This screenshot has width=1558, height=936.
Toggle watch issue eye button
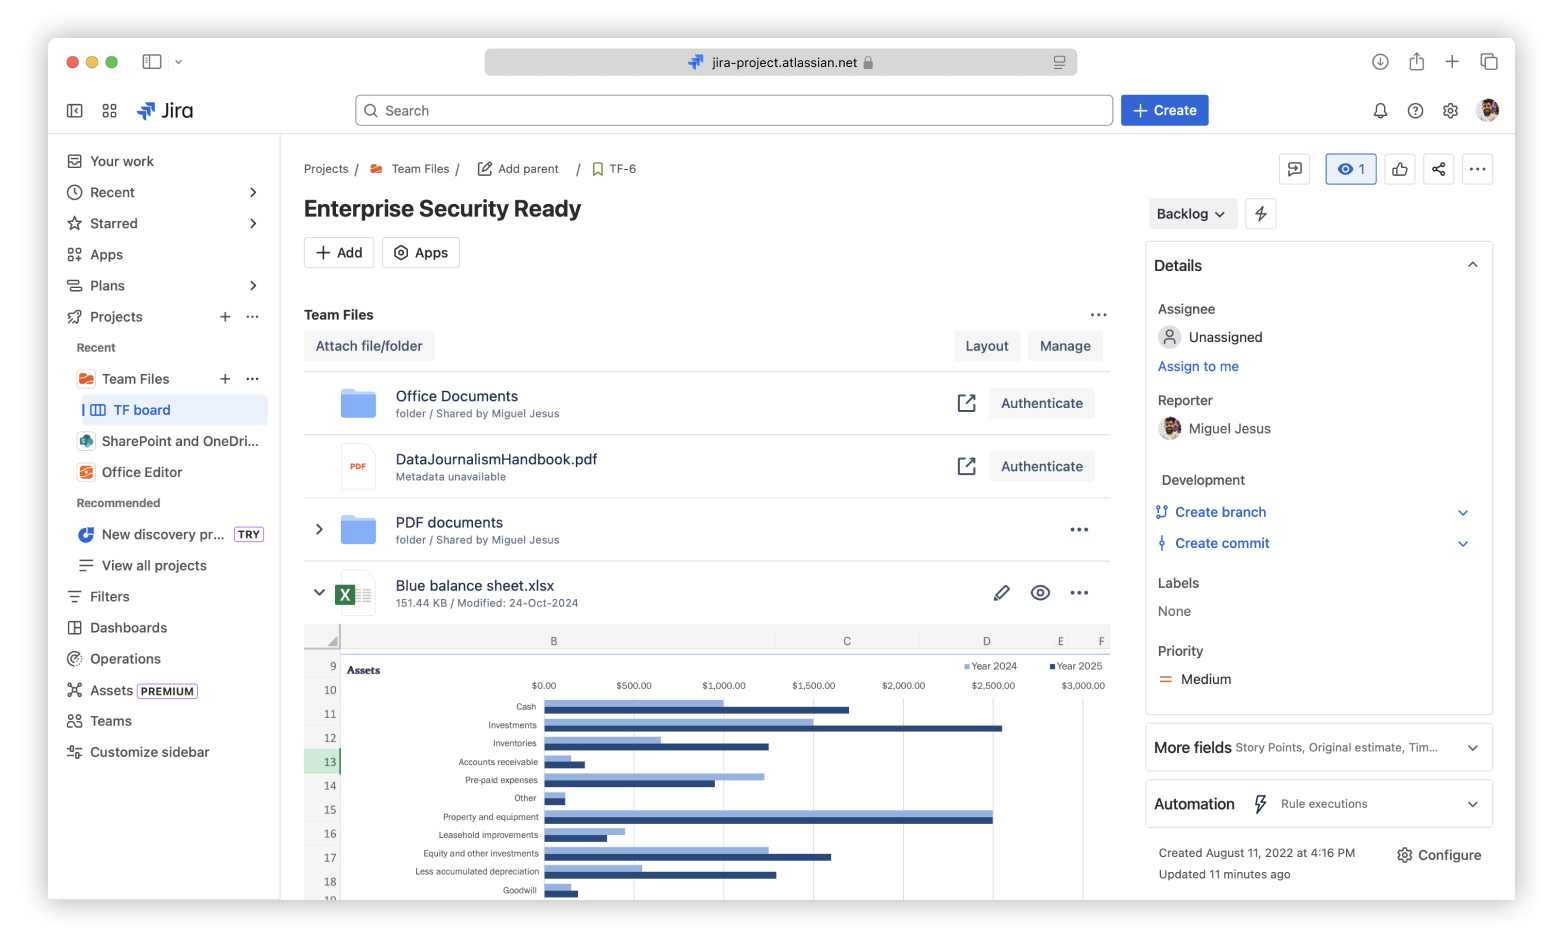tap(1351, 169)
